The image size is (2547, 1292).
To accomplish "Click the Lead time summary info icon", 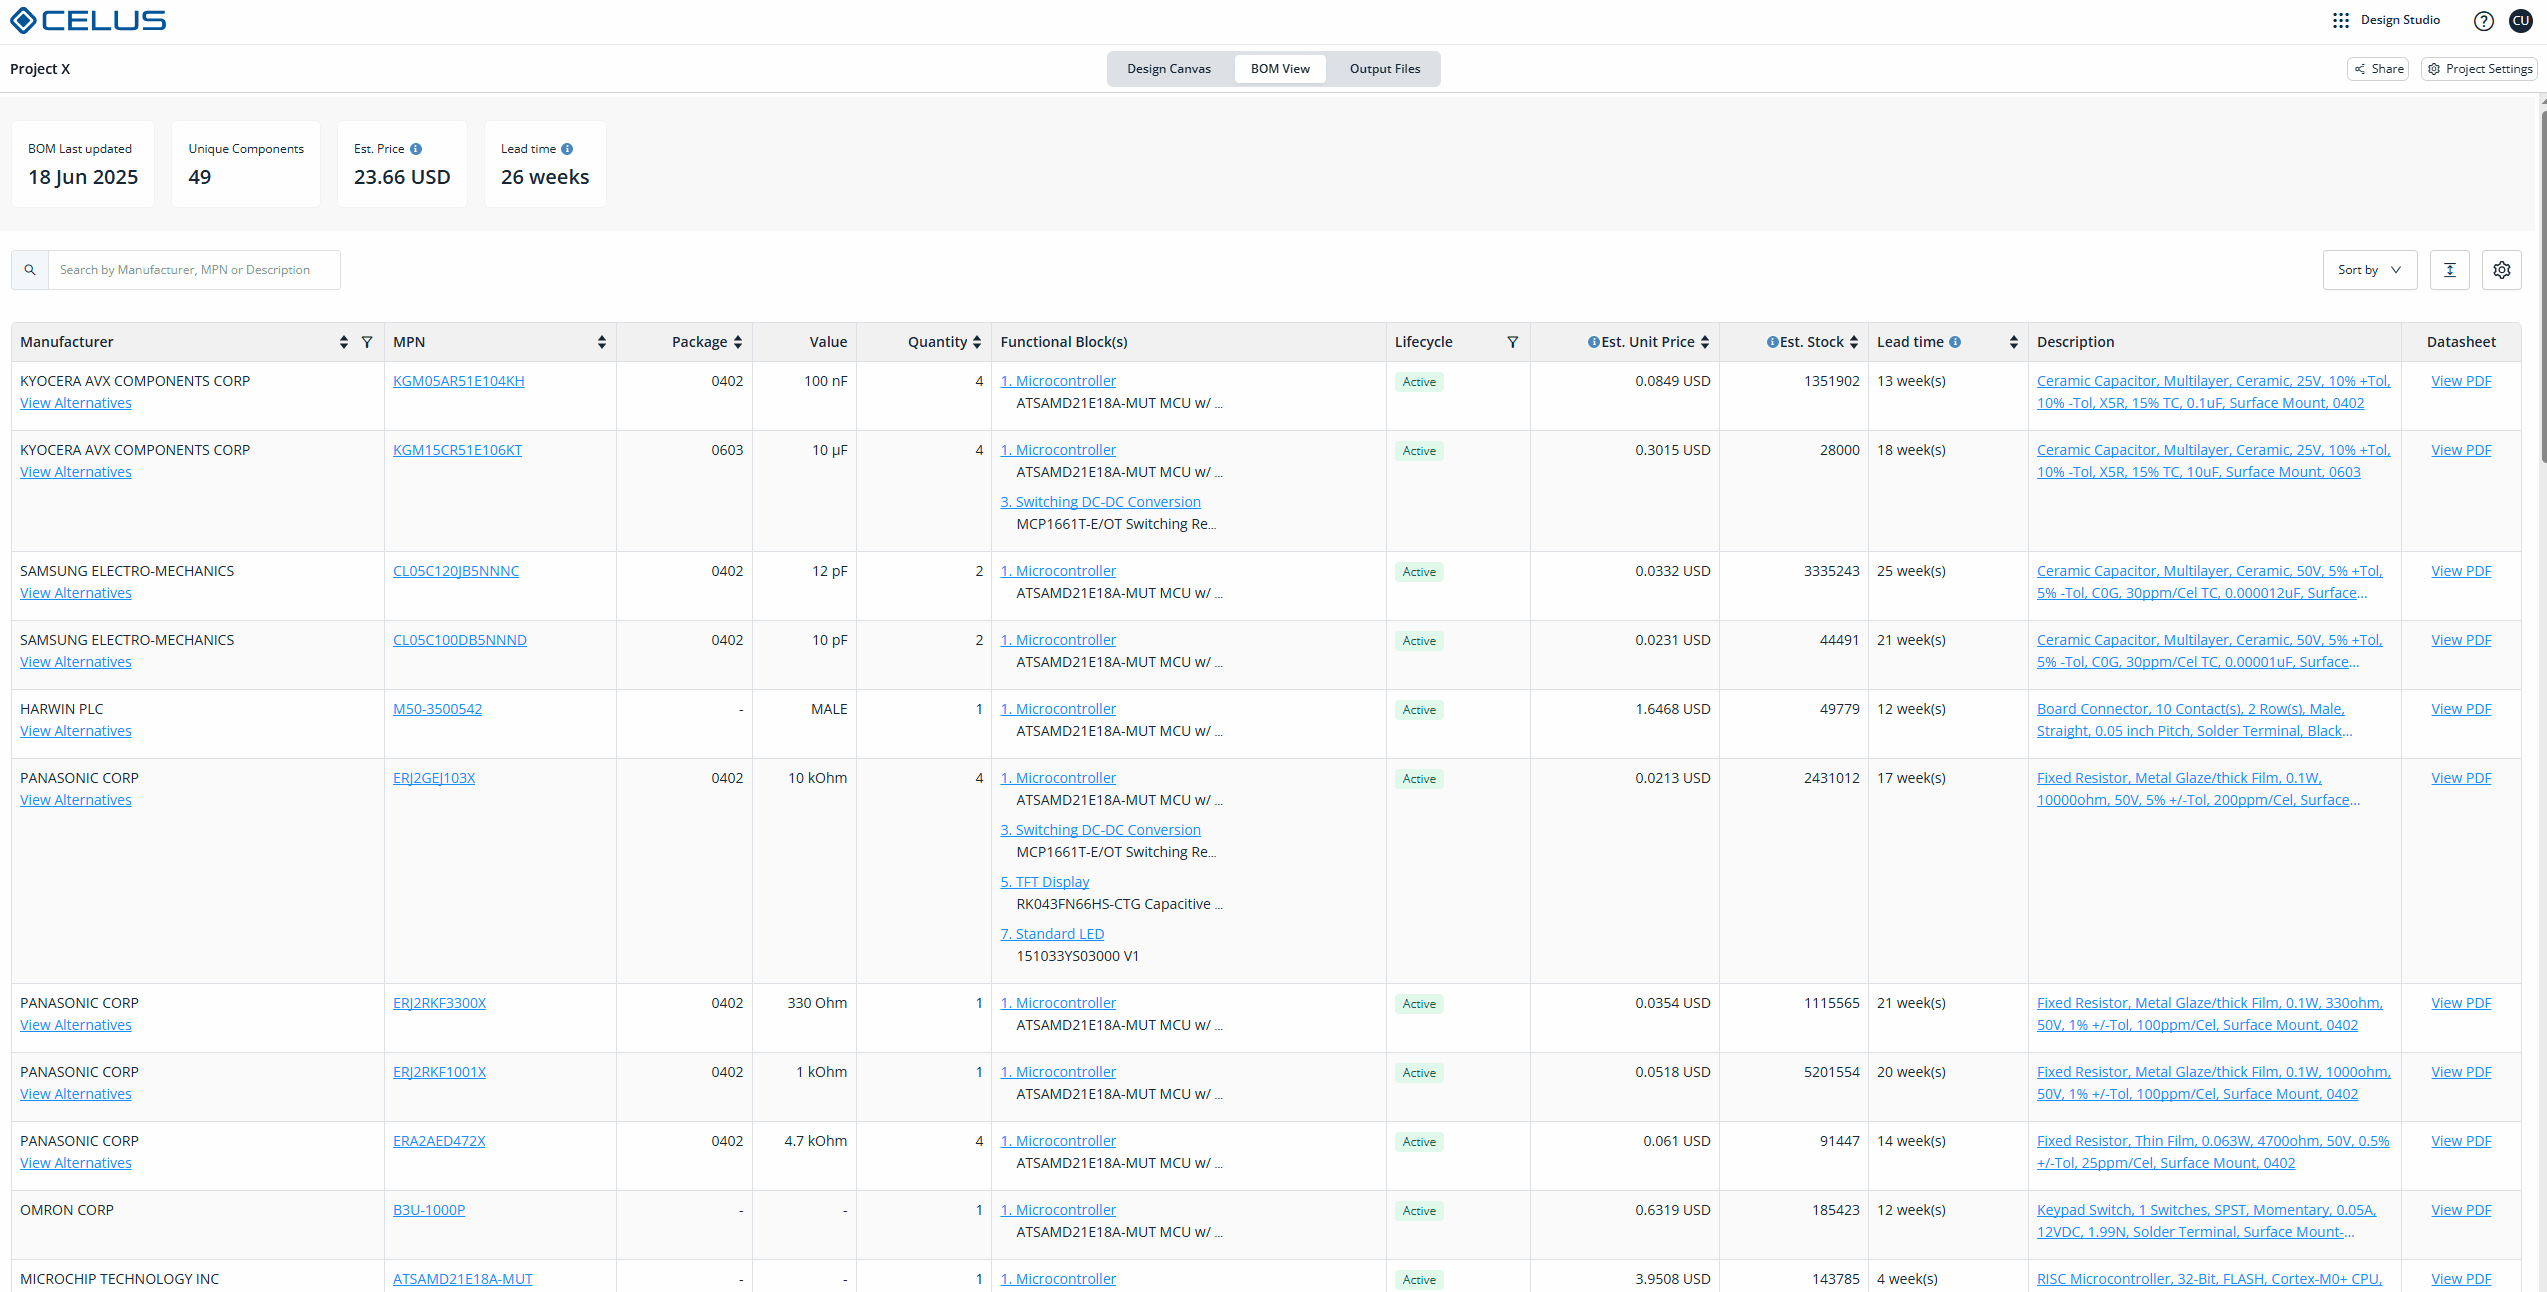I will pyautogui.click(x=567, y=149).
